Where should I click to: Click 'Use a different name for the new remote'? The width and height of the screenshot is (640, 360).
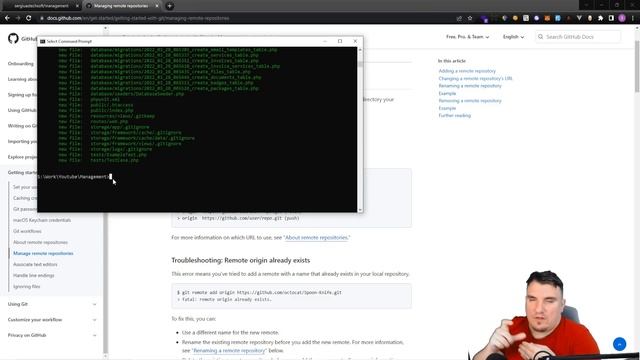pyautogui.click(x=231, y=333)
